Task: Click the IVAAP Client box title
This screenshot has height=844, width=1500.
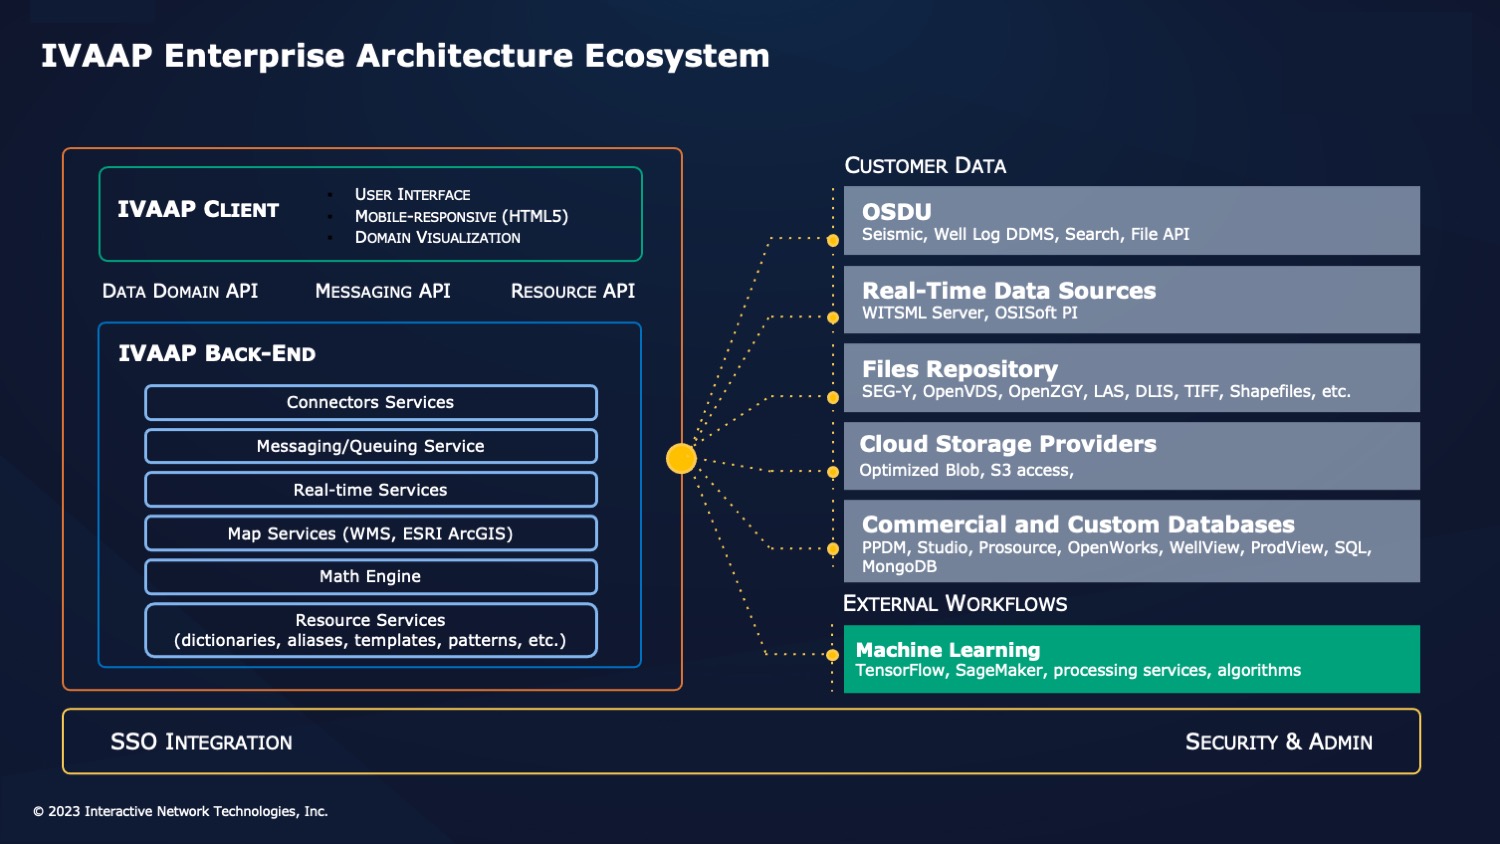Action: (198, 209)
